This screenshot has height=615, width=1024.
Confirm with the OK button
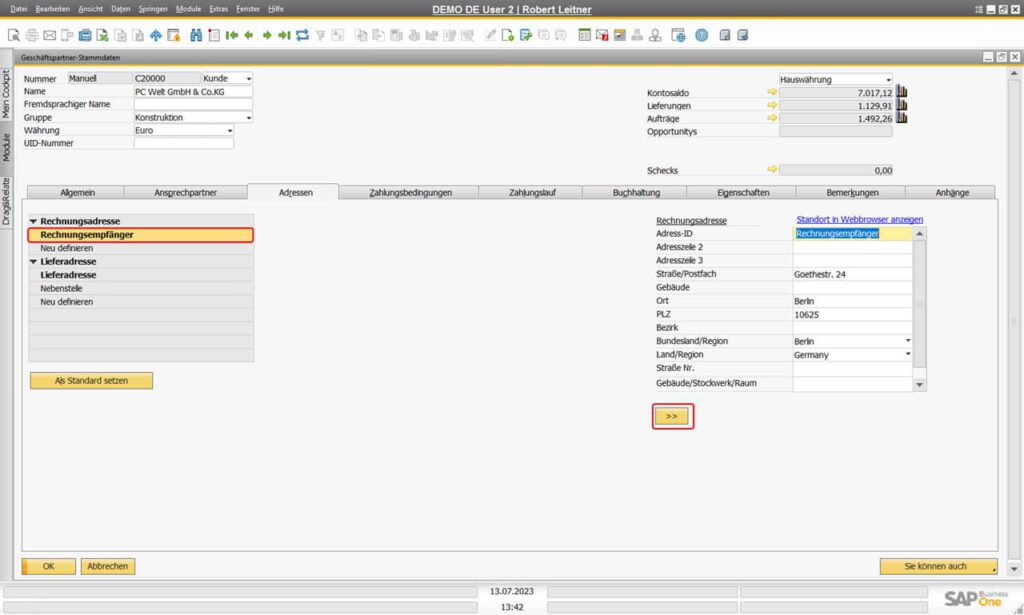pos(48,566)
